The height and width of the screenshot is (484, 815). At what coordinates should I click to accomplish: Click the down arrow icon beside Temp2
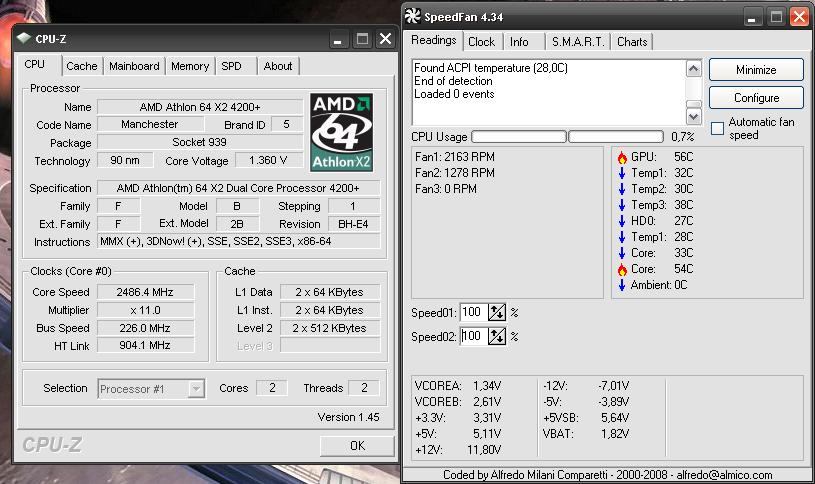622,189
